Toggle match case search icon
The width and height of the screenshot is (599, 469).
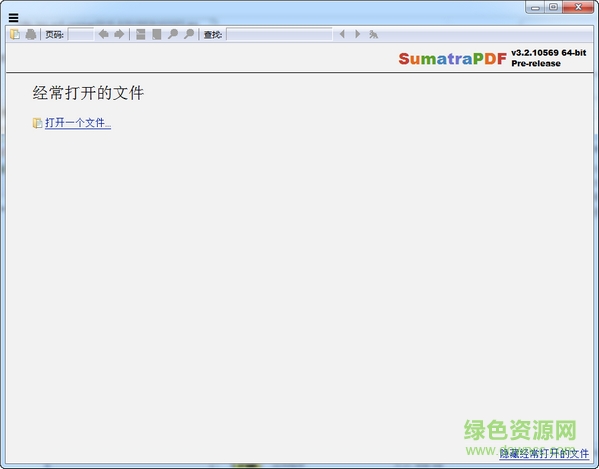click(373, 34)
